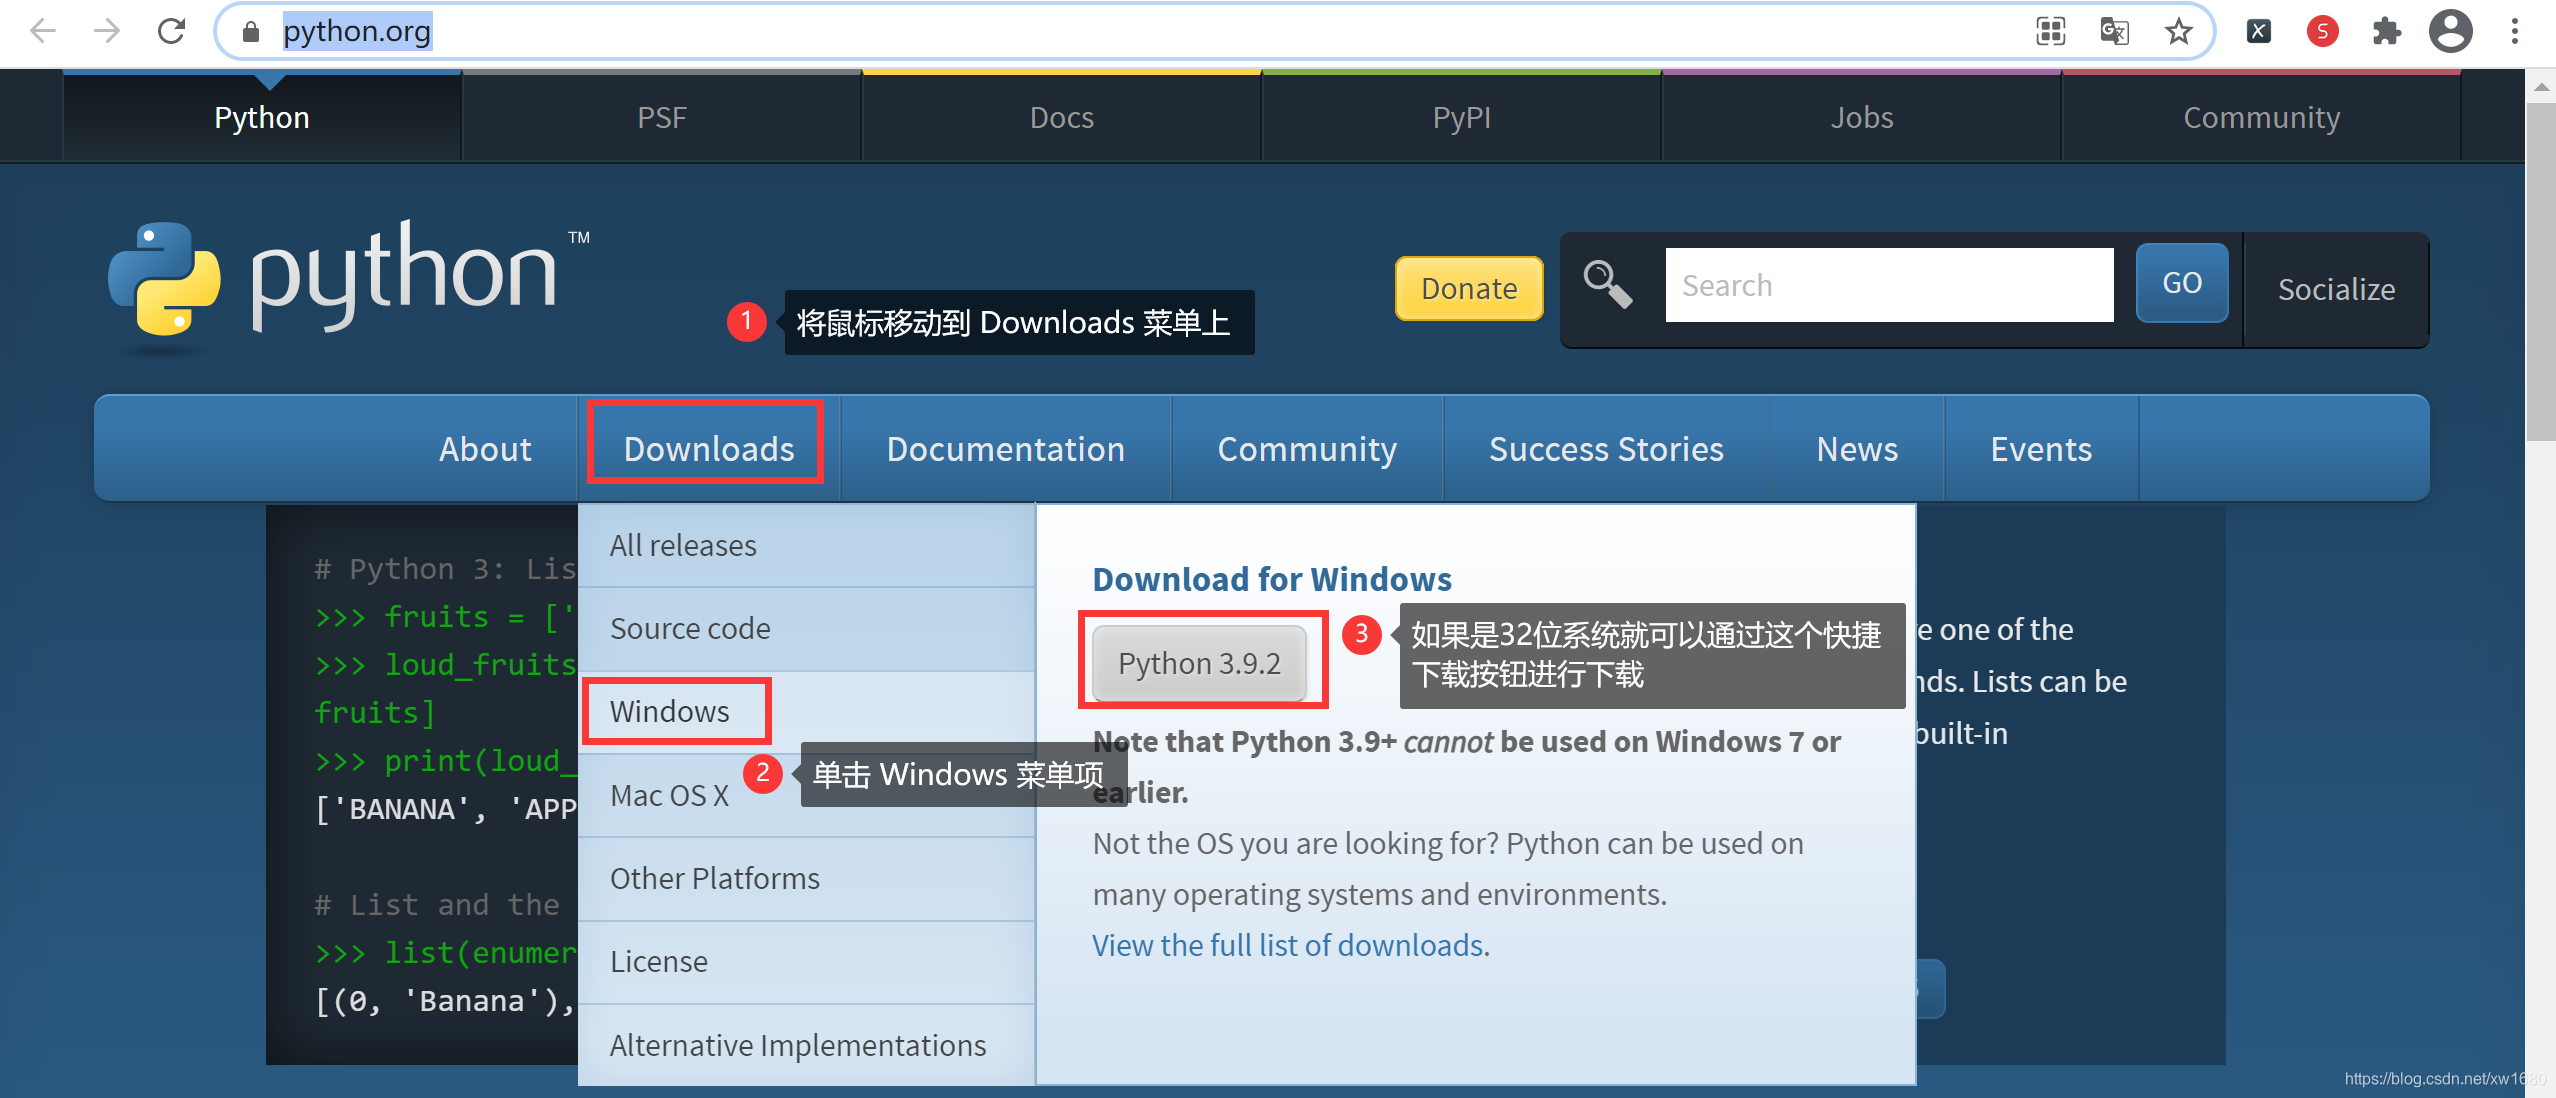Expand the Socialize menu
The image size is (2556, 1098).
(2335, 289)
